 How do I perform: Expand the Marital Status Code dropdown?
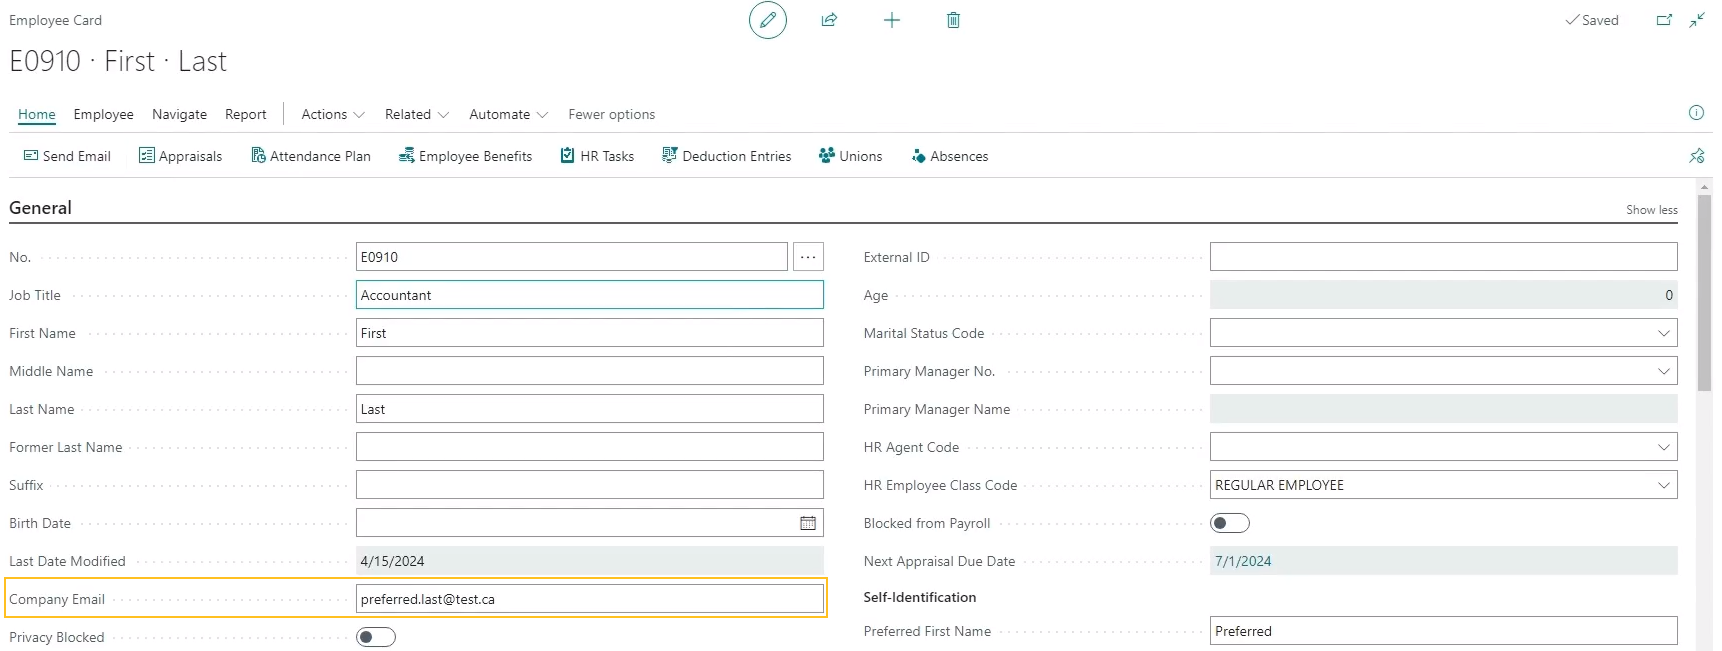tap(1663, 333)
